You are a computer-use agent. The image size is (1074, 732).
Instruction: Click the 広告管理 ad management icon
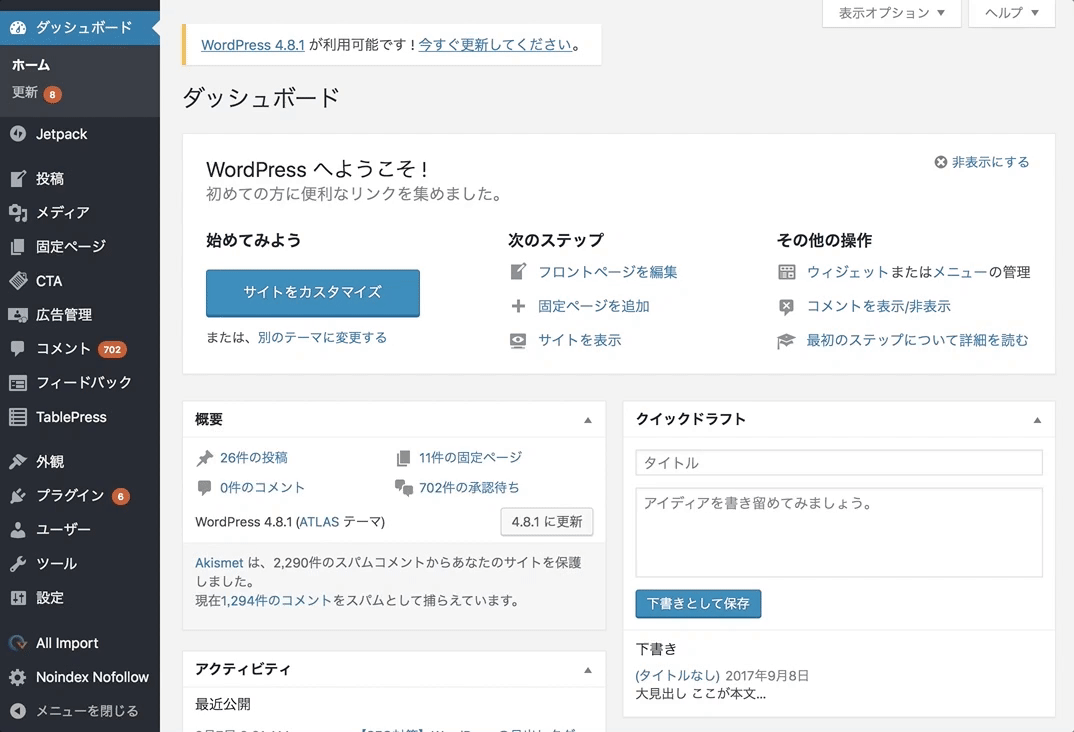[x=18, y=314]
